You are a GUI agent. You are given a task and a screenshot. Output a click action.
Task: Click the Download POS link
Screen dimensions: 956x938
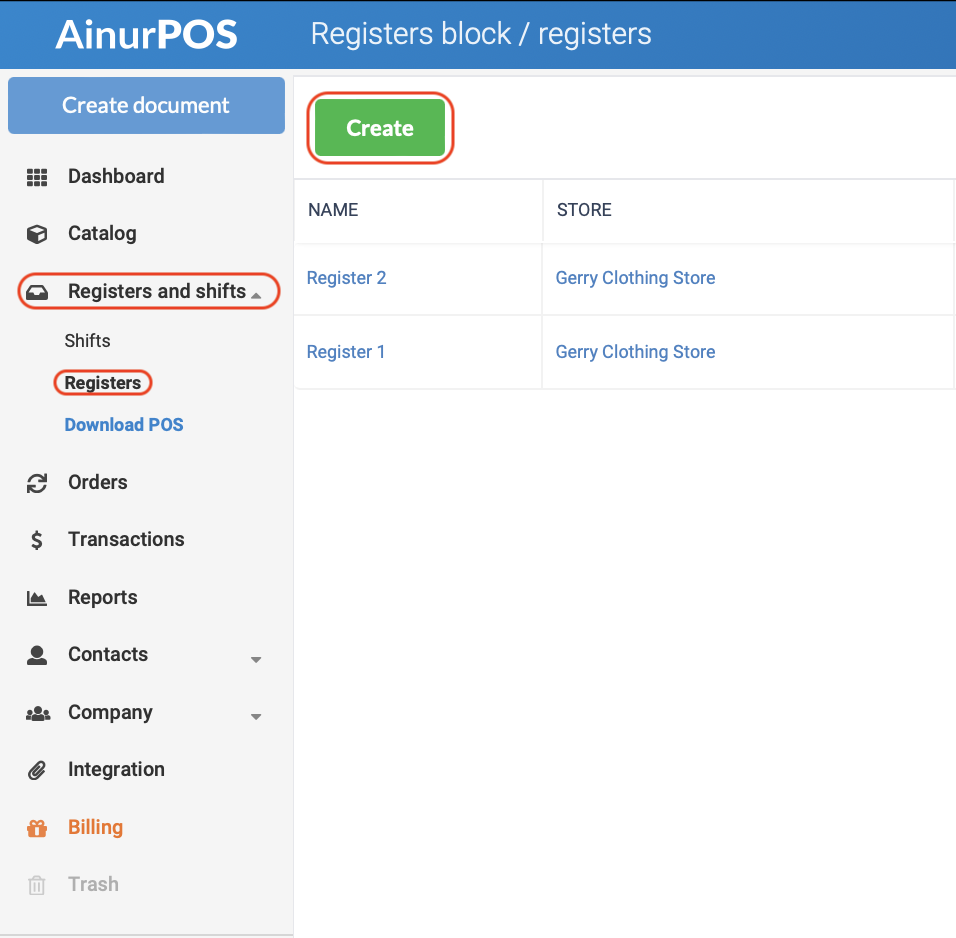click(x=124, y=424)
